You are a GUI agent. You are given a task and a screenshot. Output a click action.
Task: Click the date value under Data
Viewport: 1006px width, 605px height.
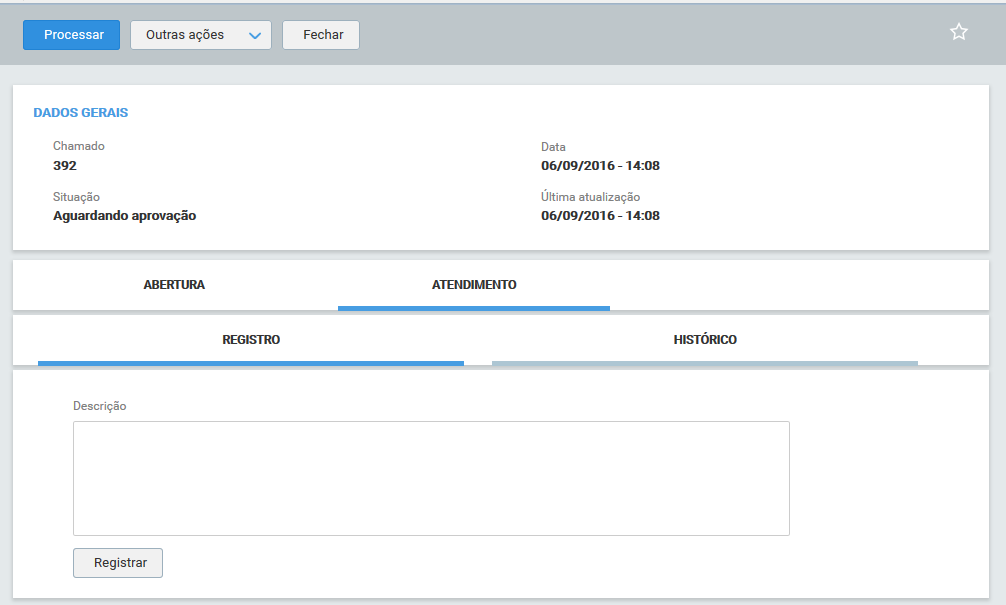[600, 166]
